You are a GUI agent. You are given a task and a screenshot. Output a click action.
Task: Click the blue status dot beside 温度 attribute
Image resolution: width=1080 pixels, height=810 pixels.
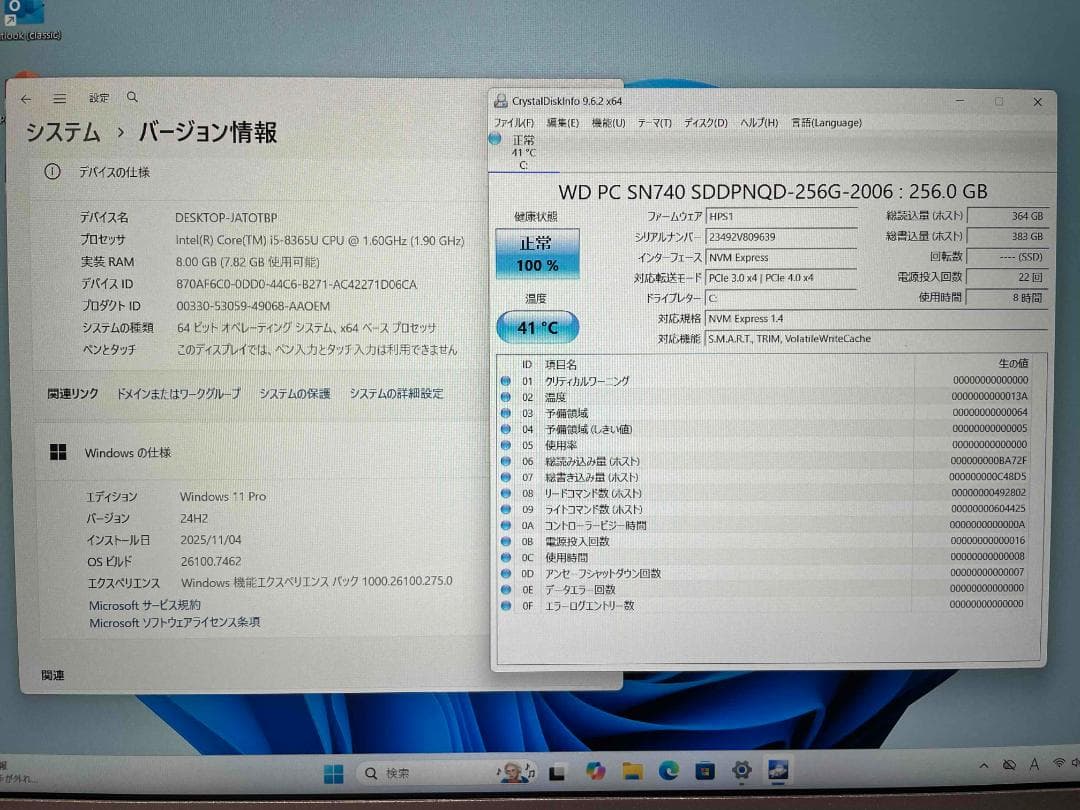click(506, 397)
